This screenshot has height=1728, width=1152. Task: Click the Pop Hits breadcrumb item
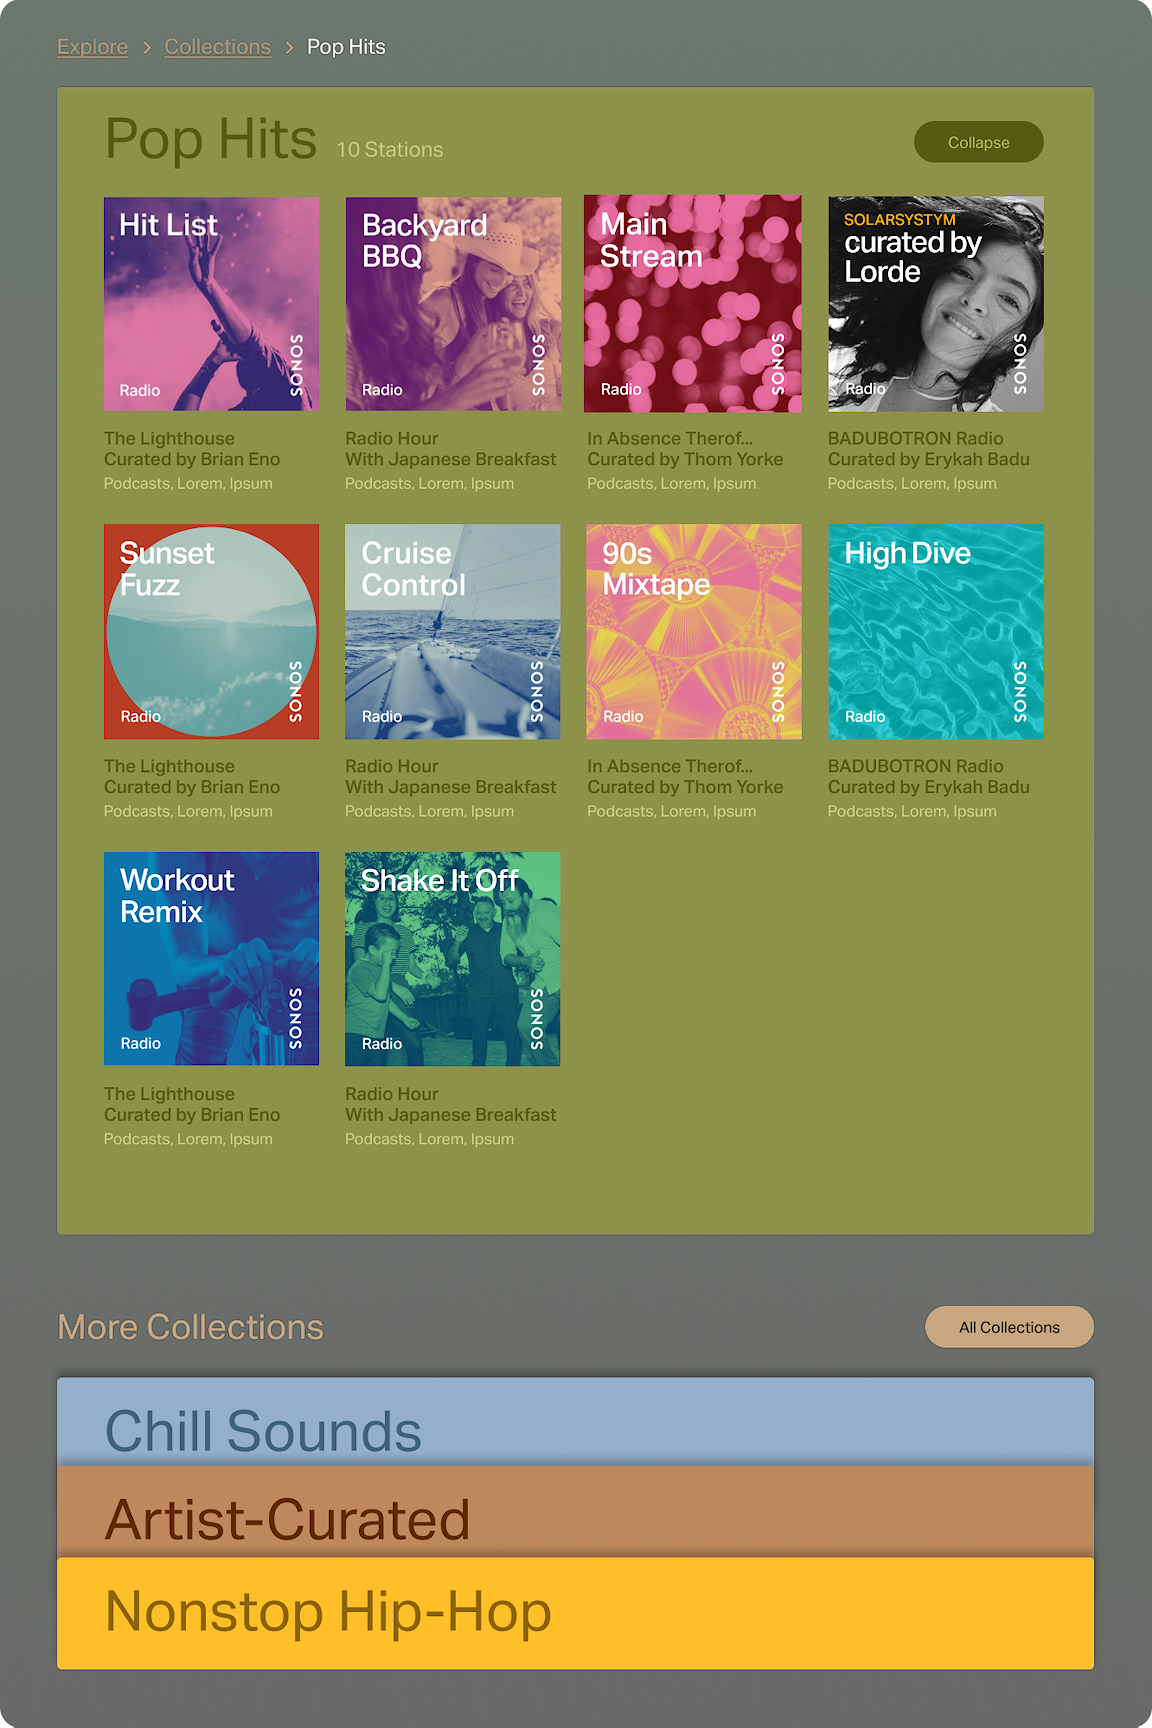click(x=346, y=47)
